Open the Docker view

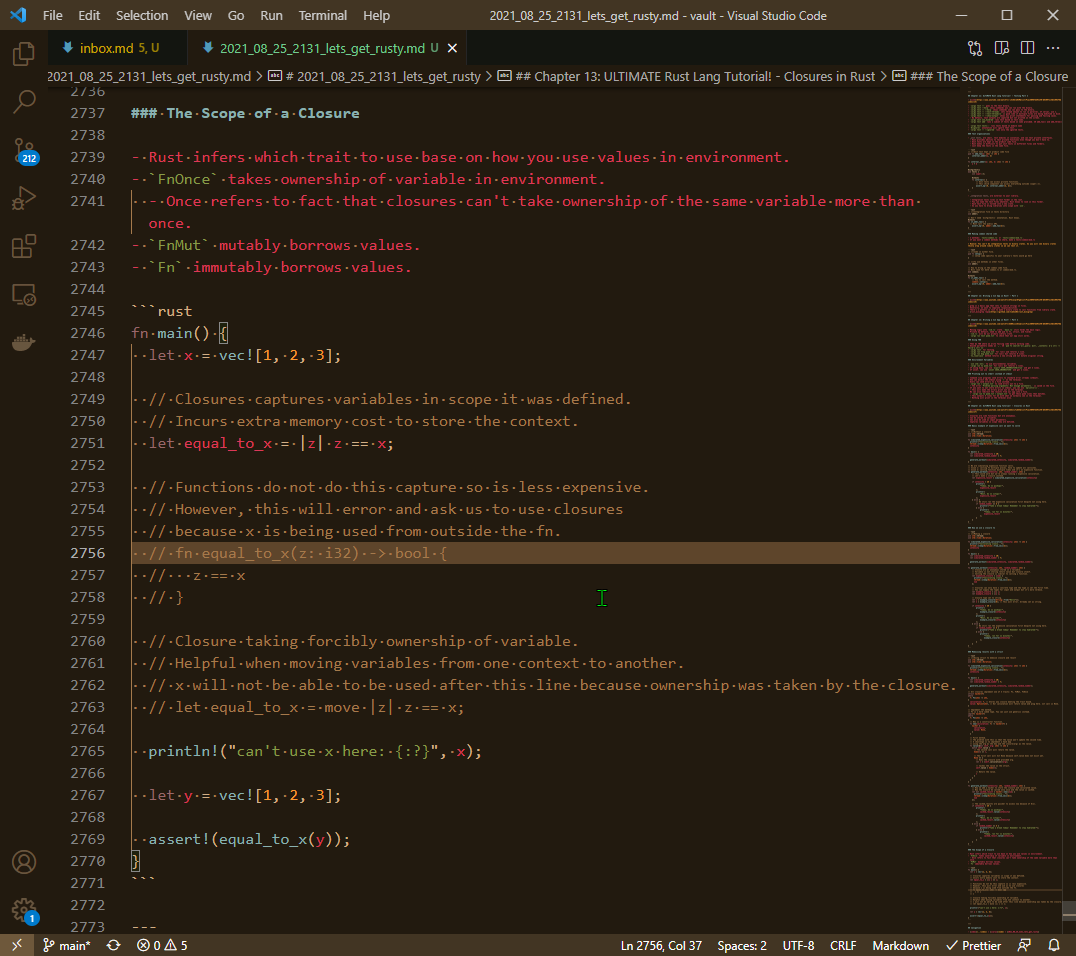23,342
